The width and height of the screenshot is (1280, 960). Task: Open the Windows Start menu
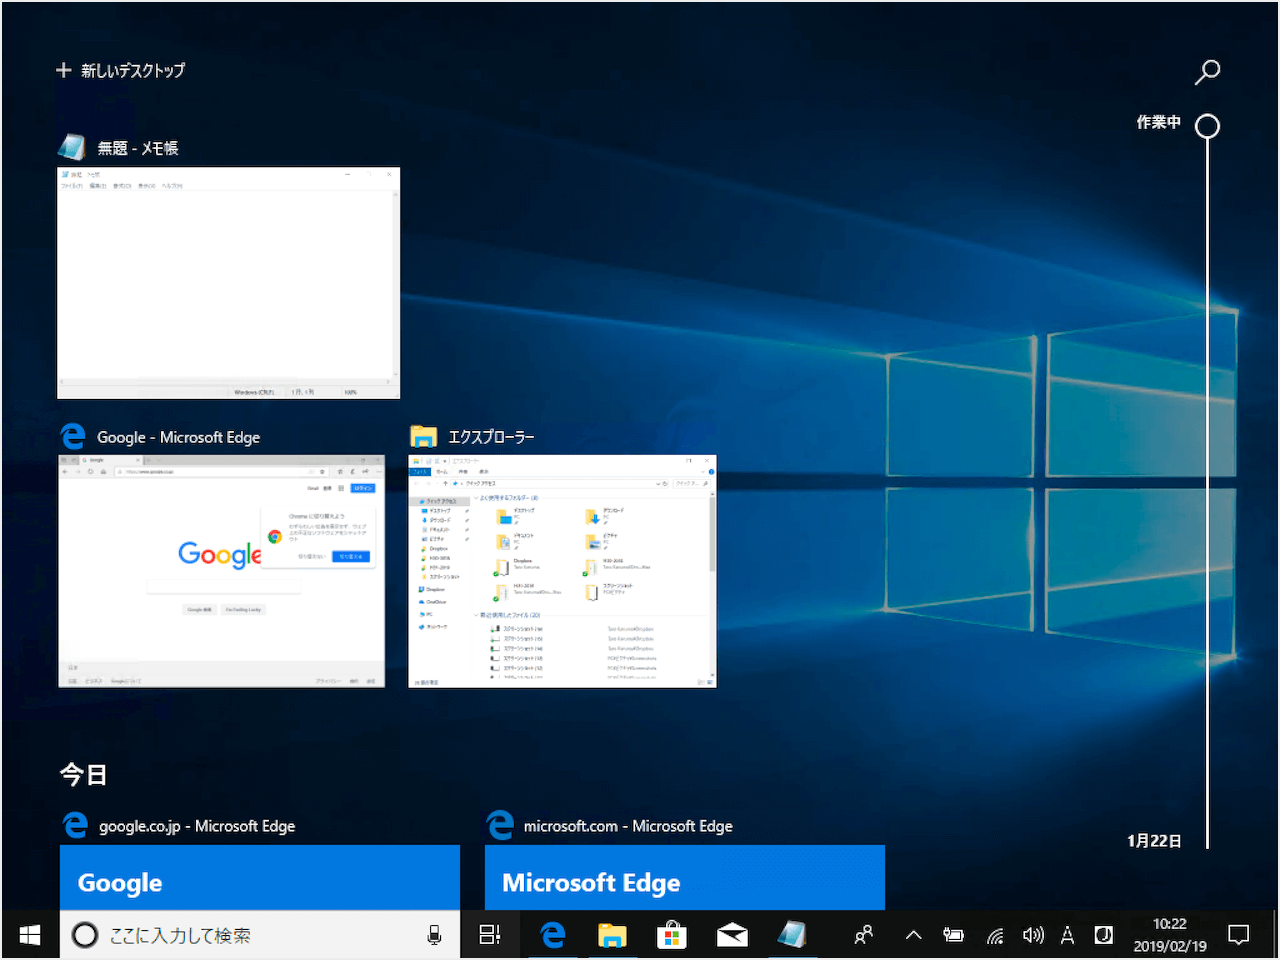(30, 935)
